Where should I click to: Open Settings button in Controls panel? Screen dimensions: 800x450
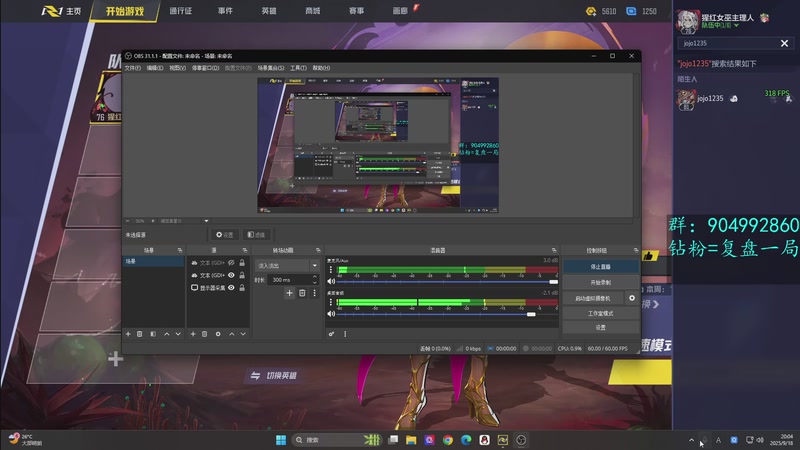pos(601,327)
